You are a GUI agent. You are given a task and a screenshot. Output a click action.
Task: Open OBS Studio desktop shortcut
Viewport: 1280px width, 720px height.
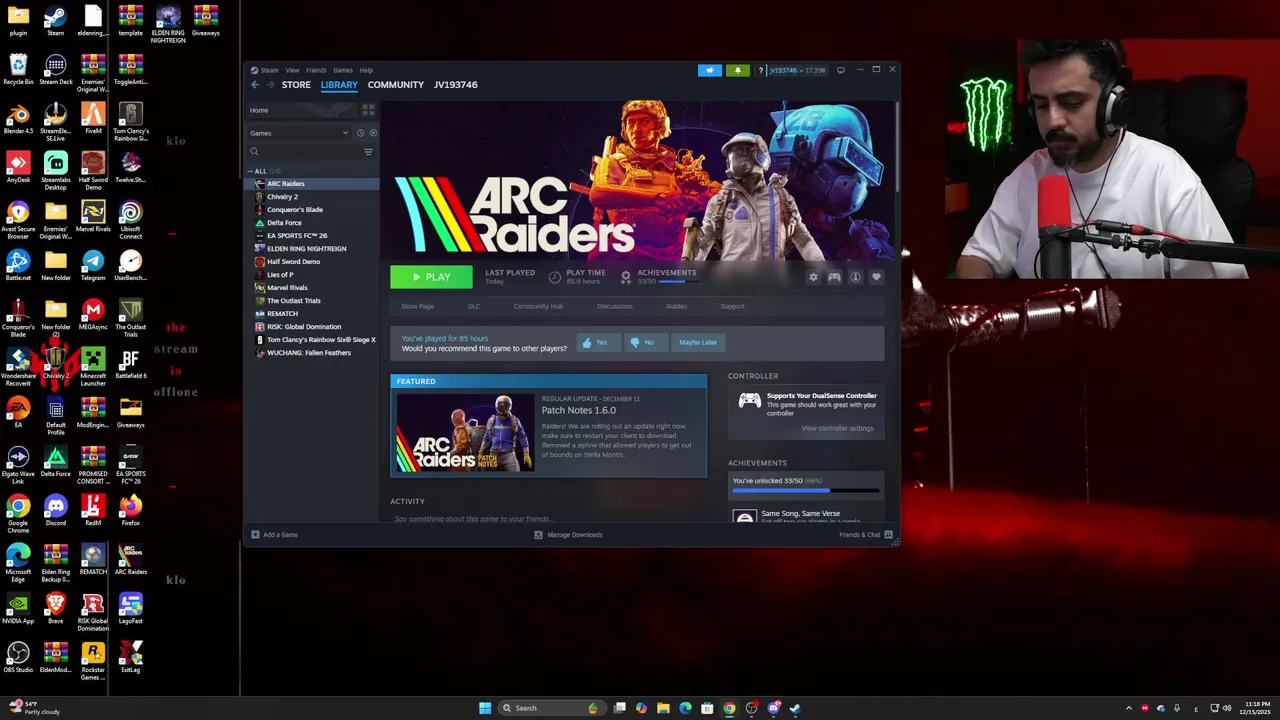[x=18, y=657]
